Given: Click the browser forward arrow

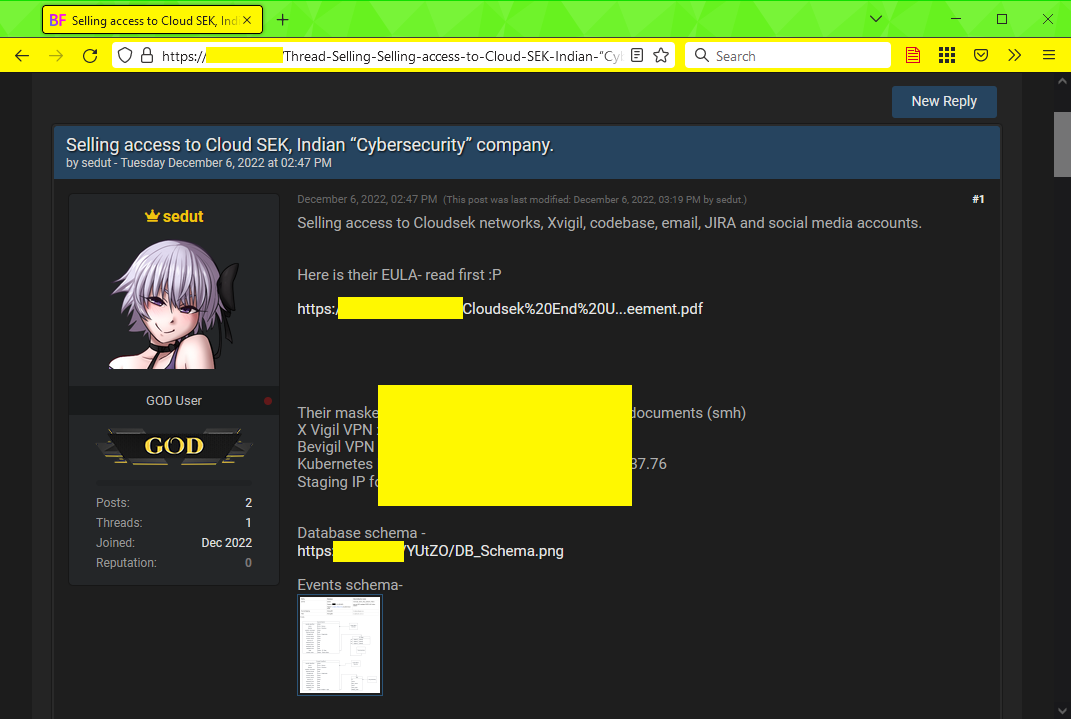Looking at the screenshot, I should pos(56,56).
